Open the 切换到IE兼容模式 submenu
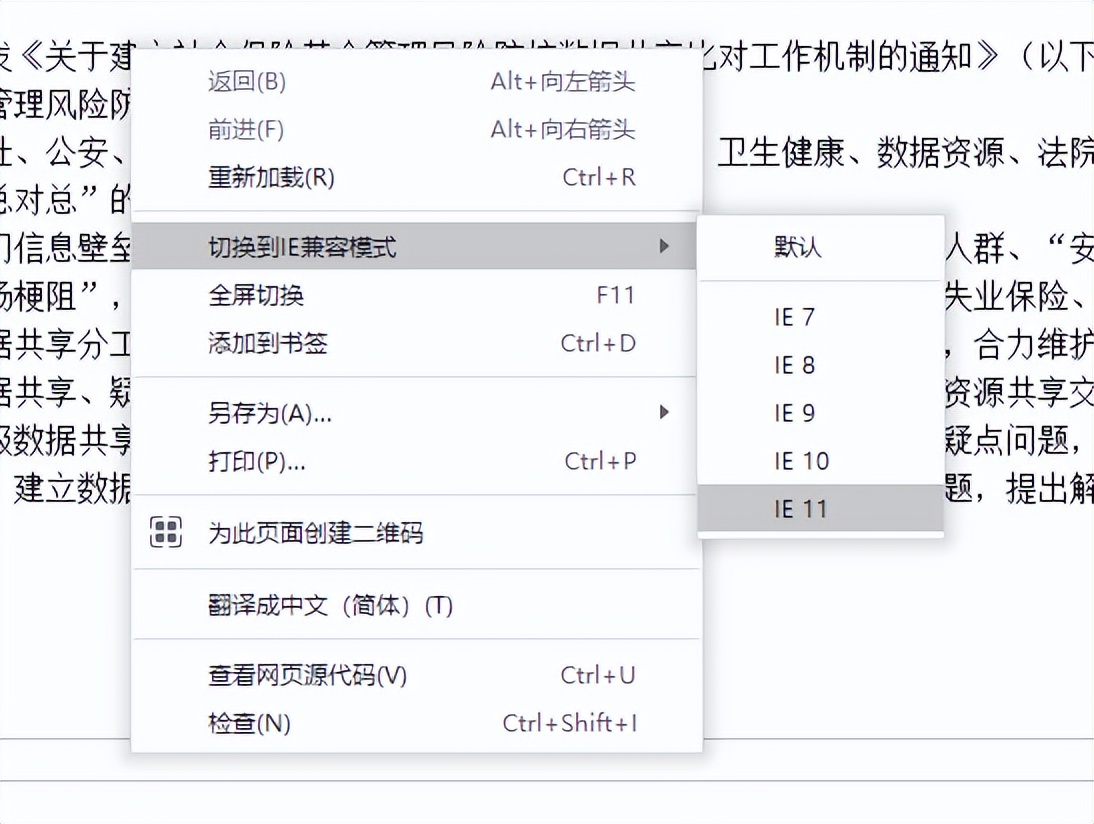Screen dimensions: 1094x824 (300, 243)
